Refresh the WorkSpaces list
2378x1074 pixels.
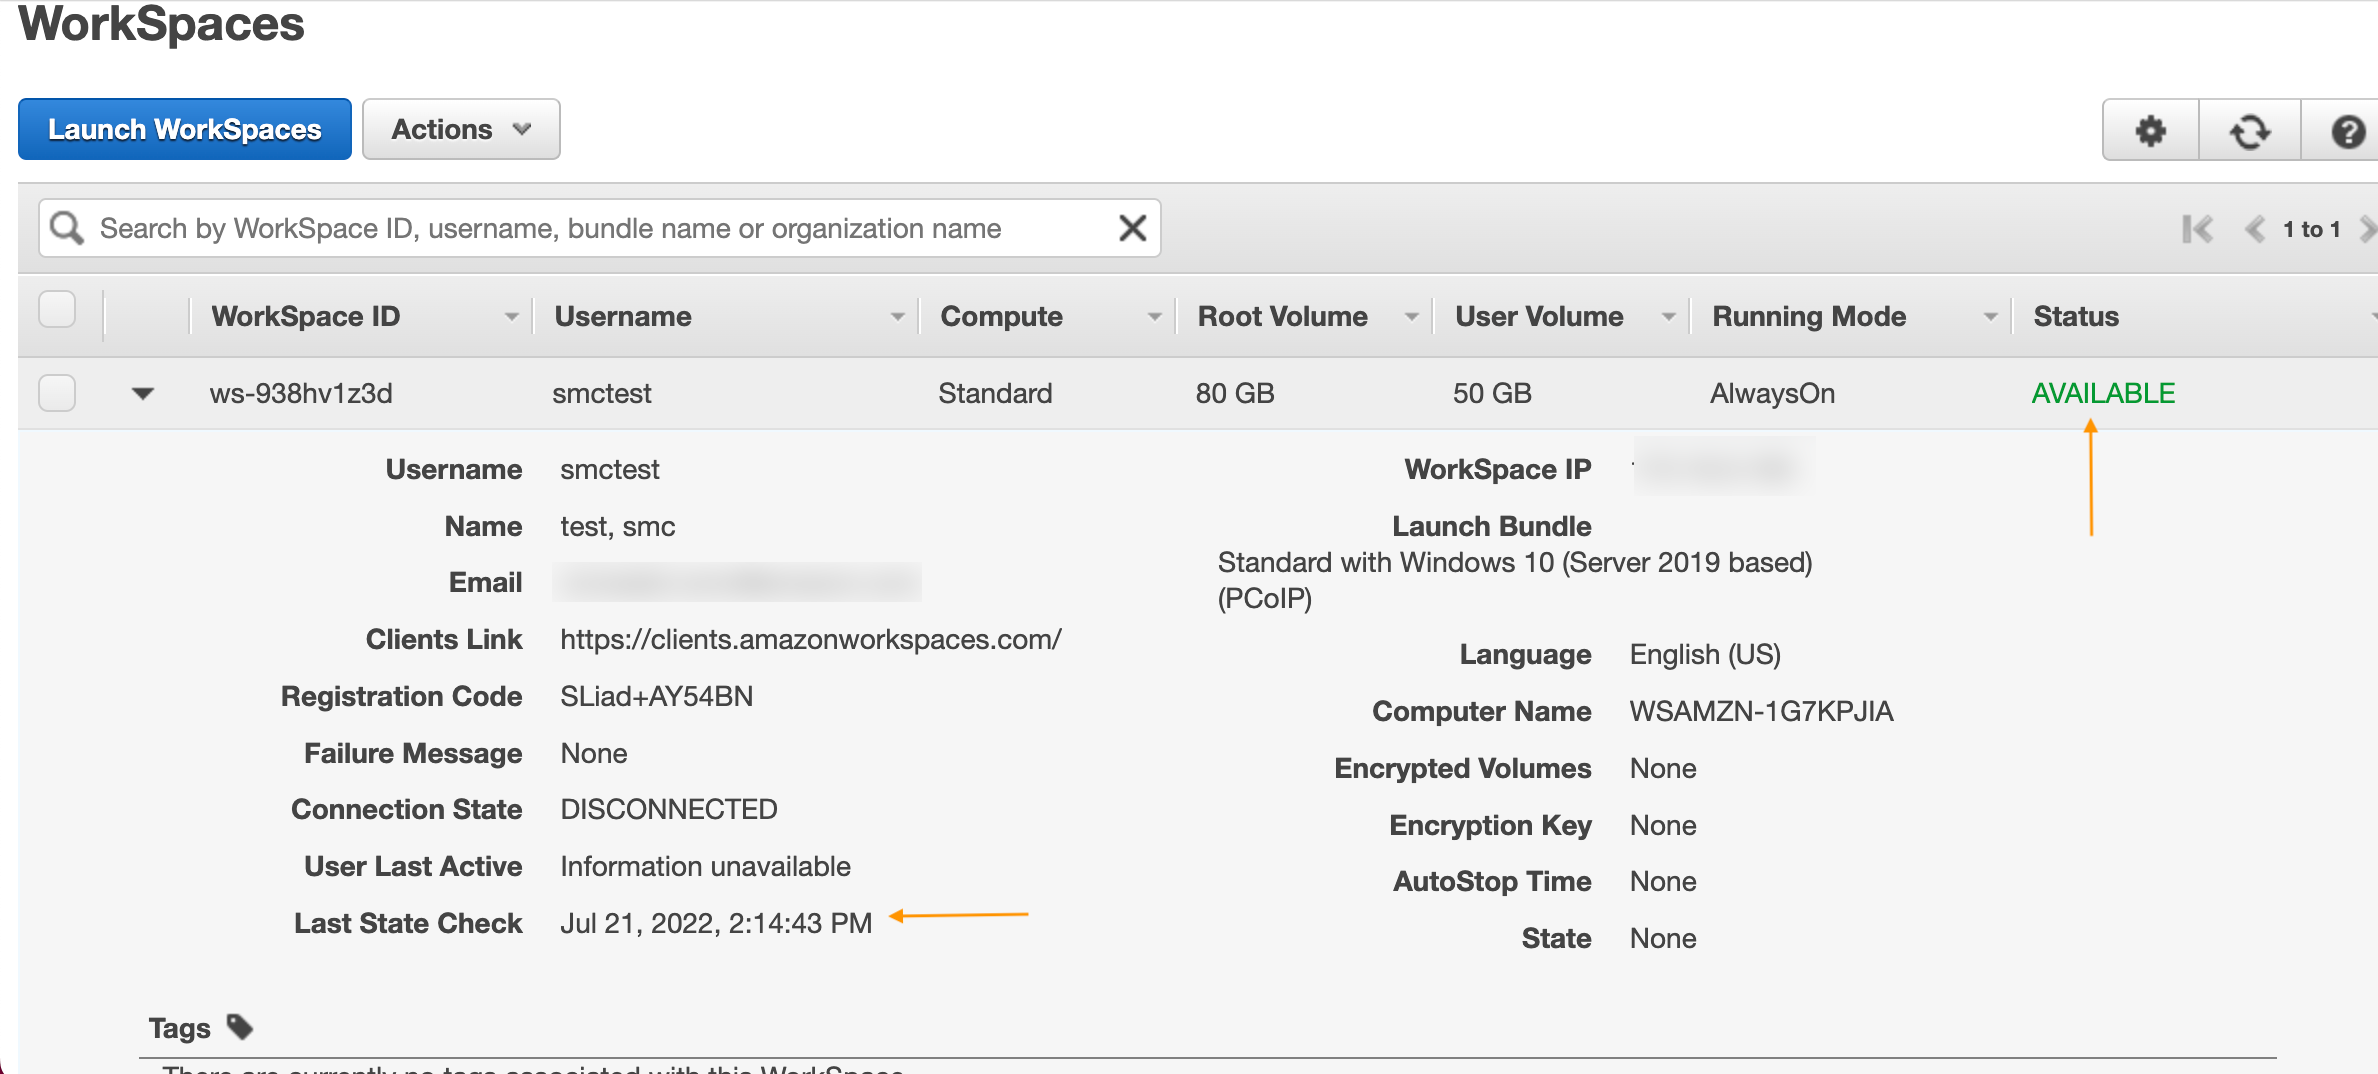coord(2250,130)
